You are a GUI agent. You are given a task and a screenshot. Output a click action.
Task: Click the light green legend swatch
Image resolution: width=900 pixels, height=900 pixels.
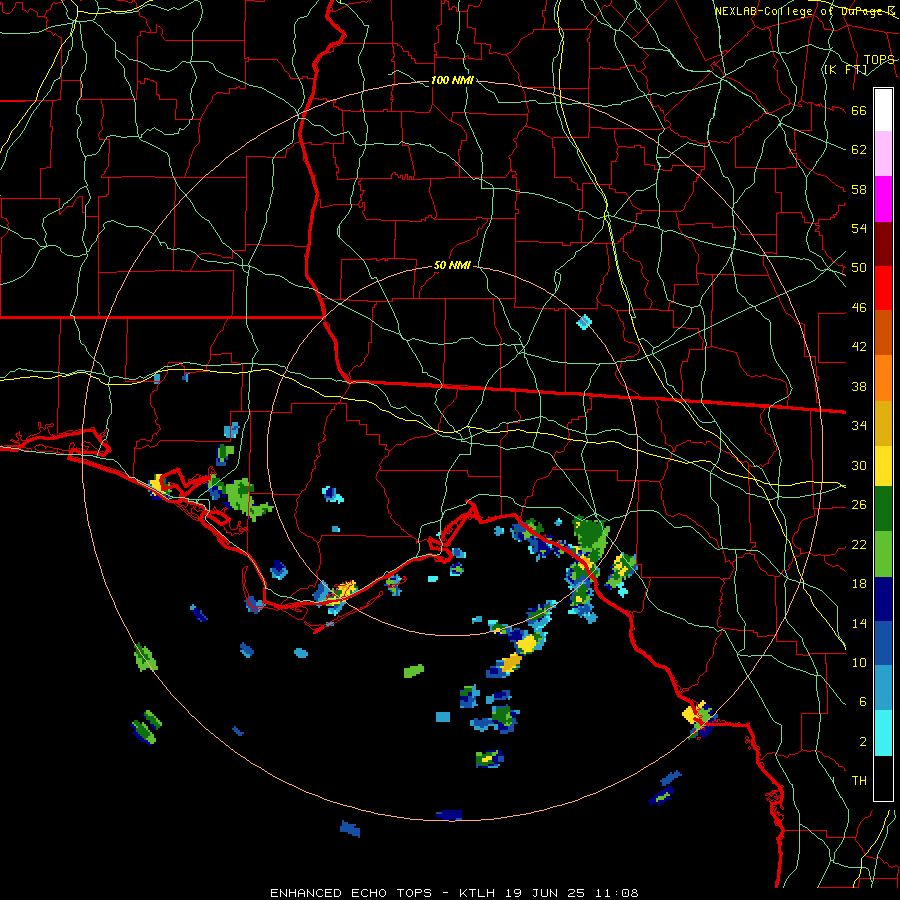[x=883, y=554]
